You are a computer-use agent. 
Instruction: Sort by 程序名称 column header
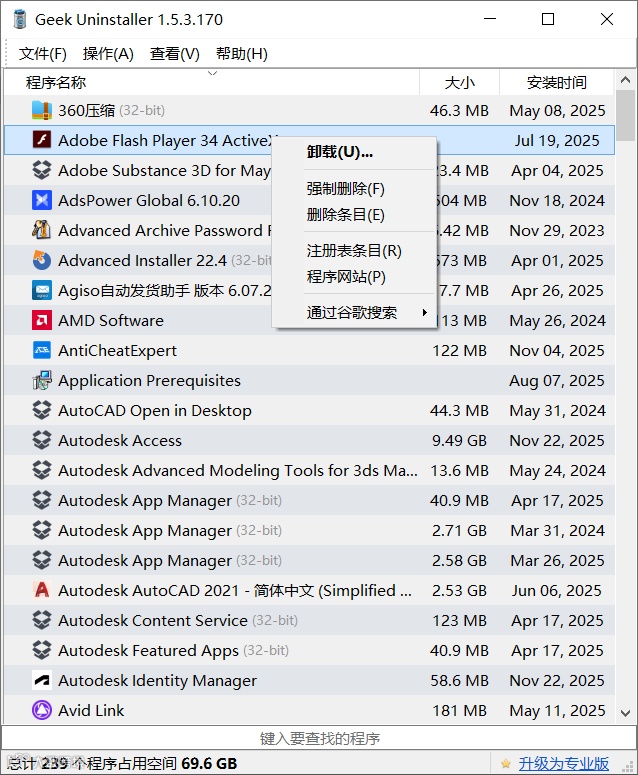click(213, 82)
